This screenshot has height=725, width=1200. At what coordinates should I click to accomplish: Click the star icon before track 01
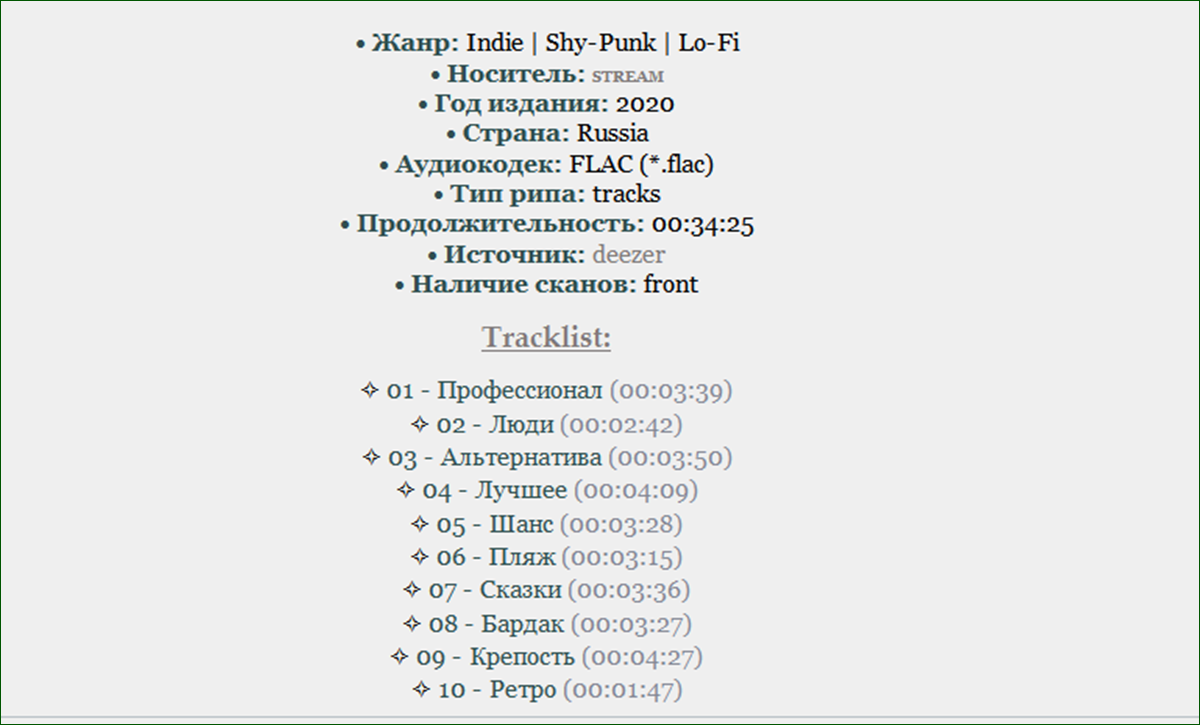click(x=370, y=391)
